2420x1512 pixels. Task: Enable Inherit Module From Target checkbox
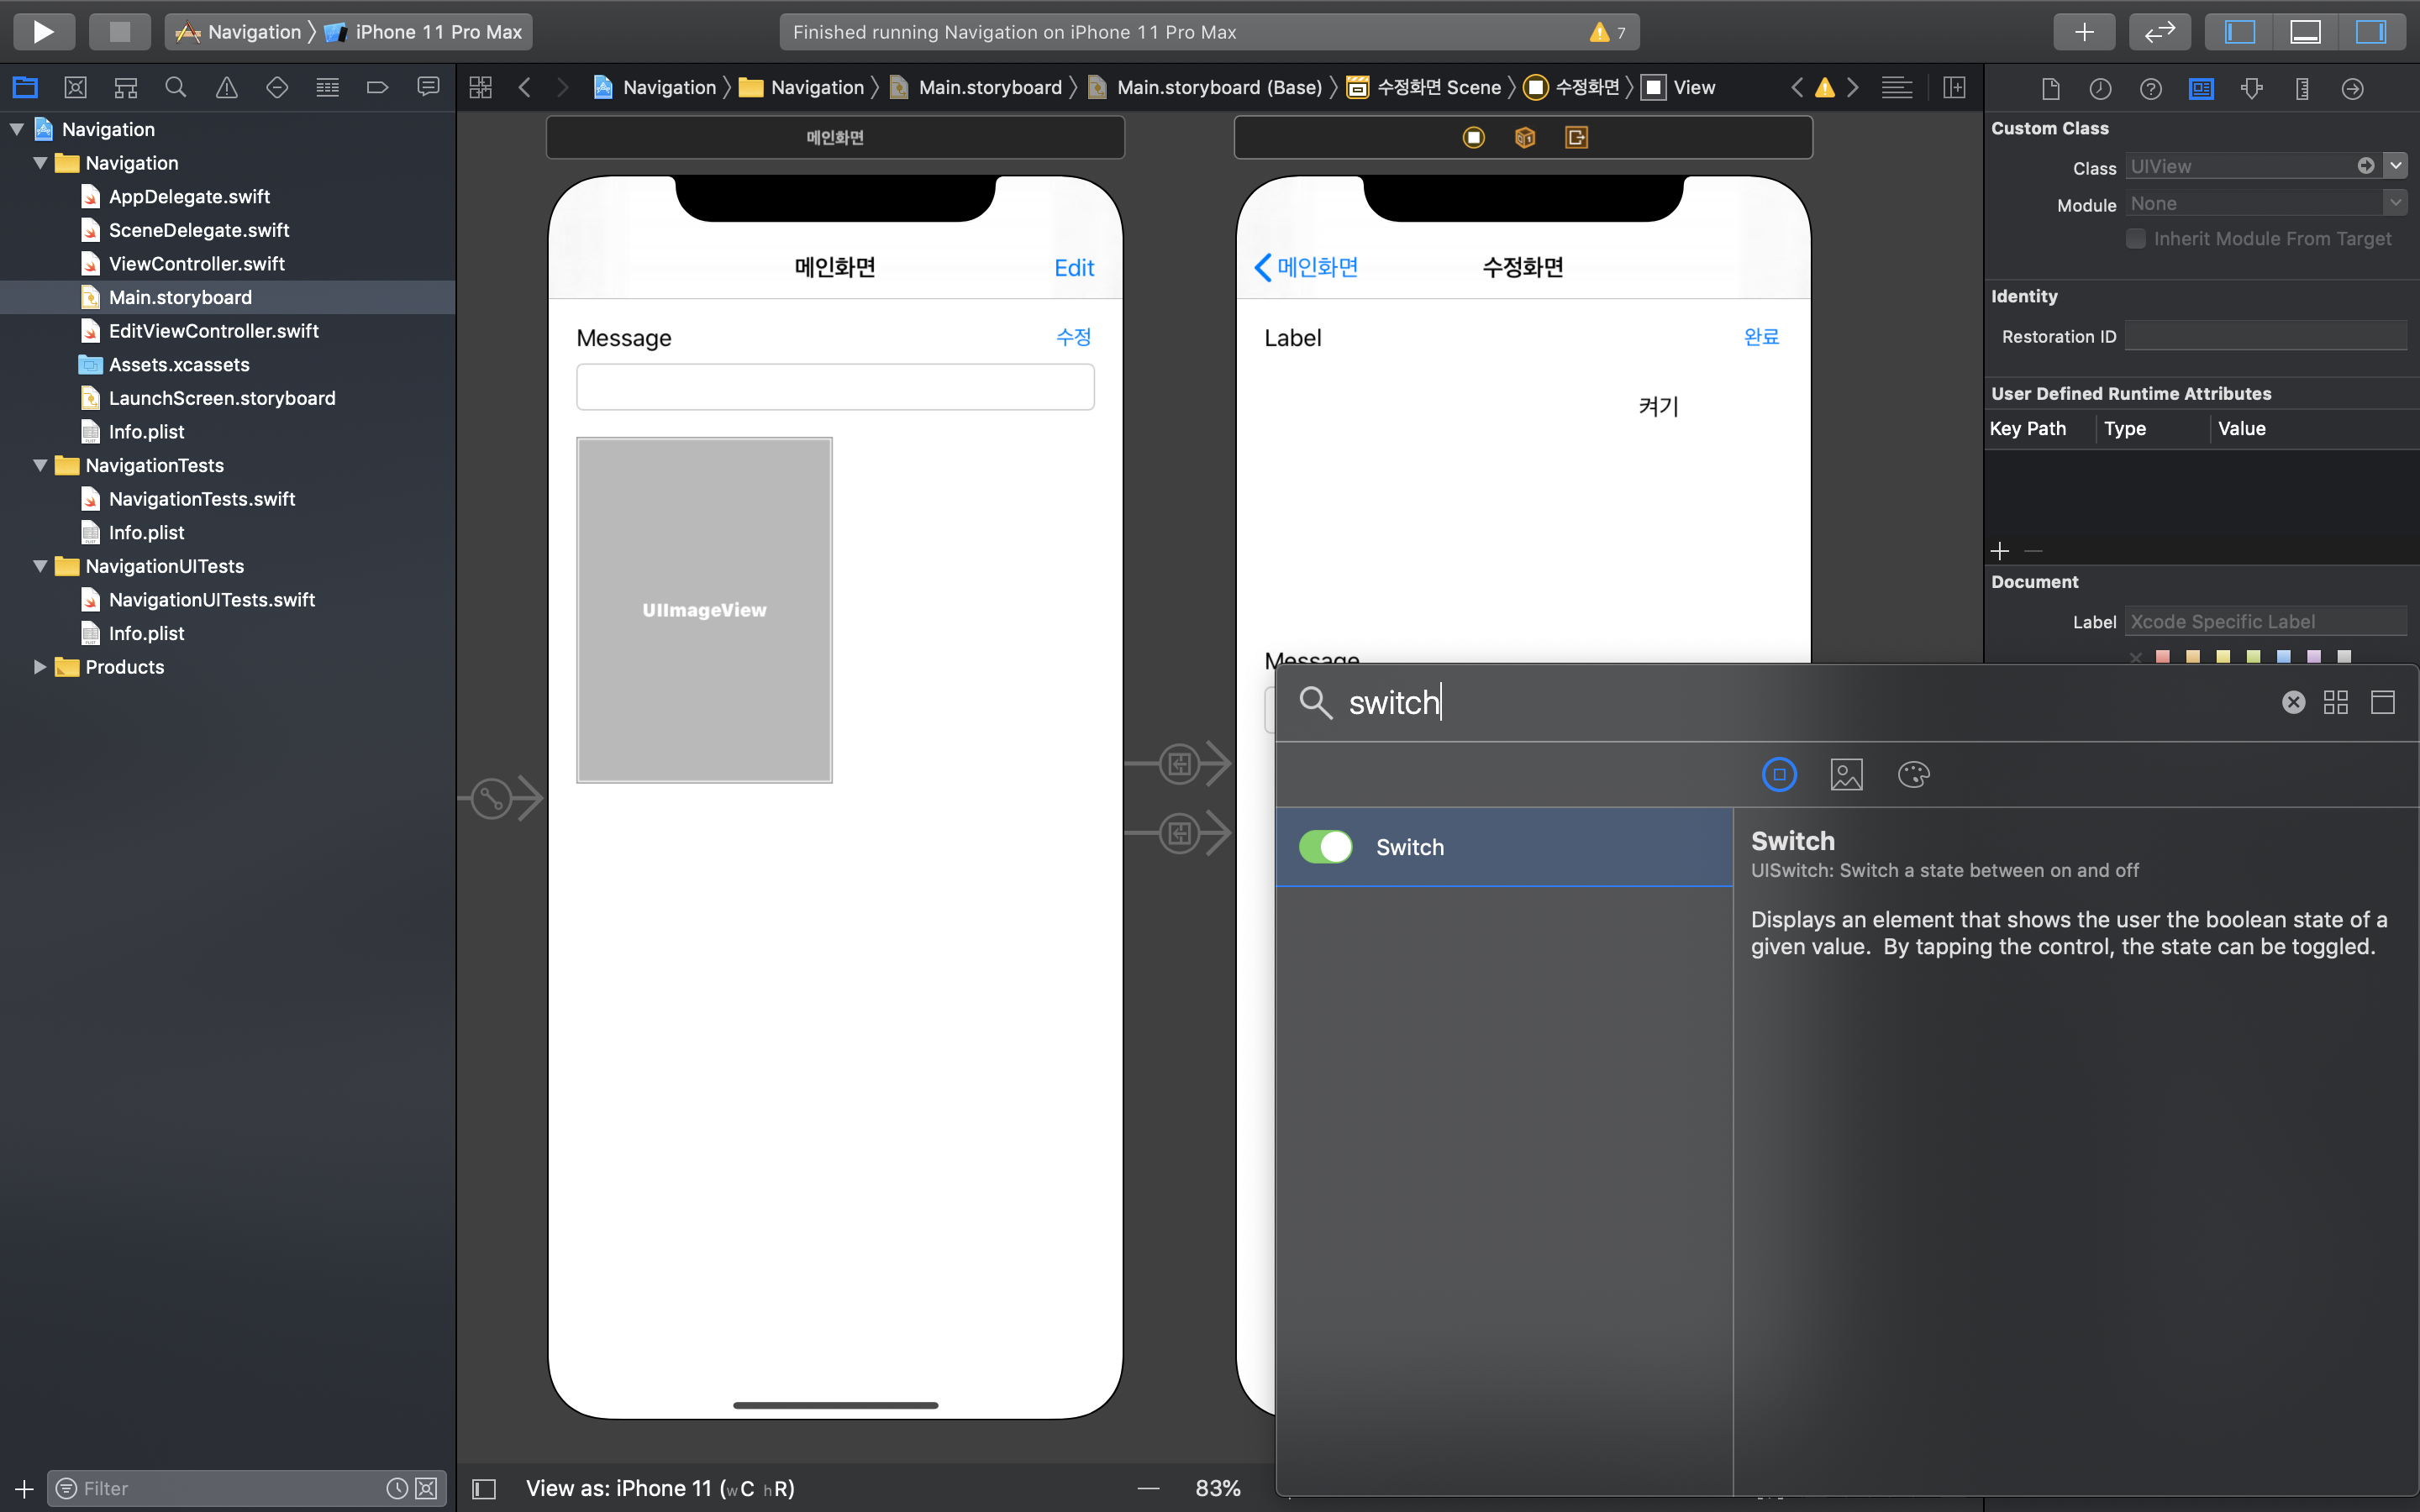[x=2136, y=239]
